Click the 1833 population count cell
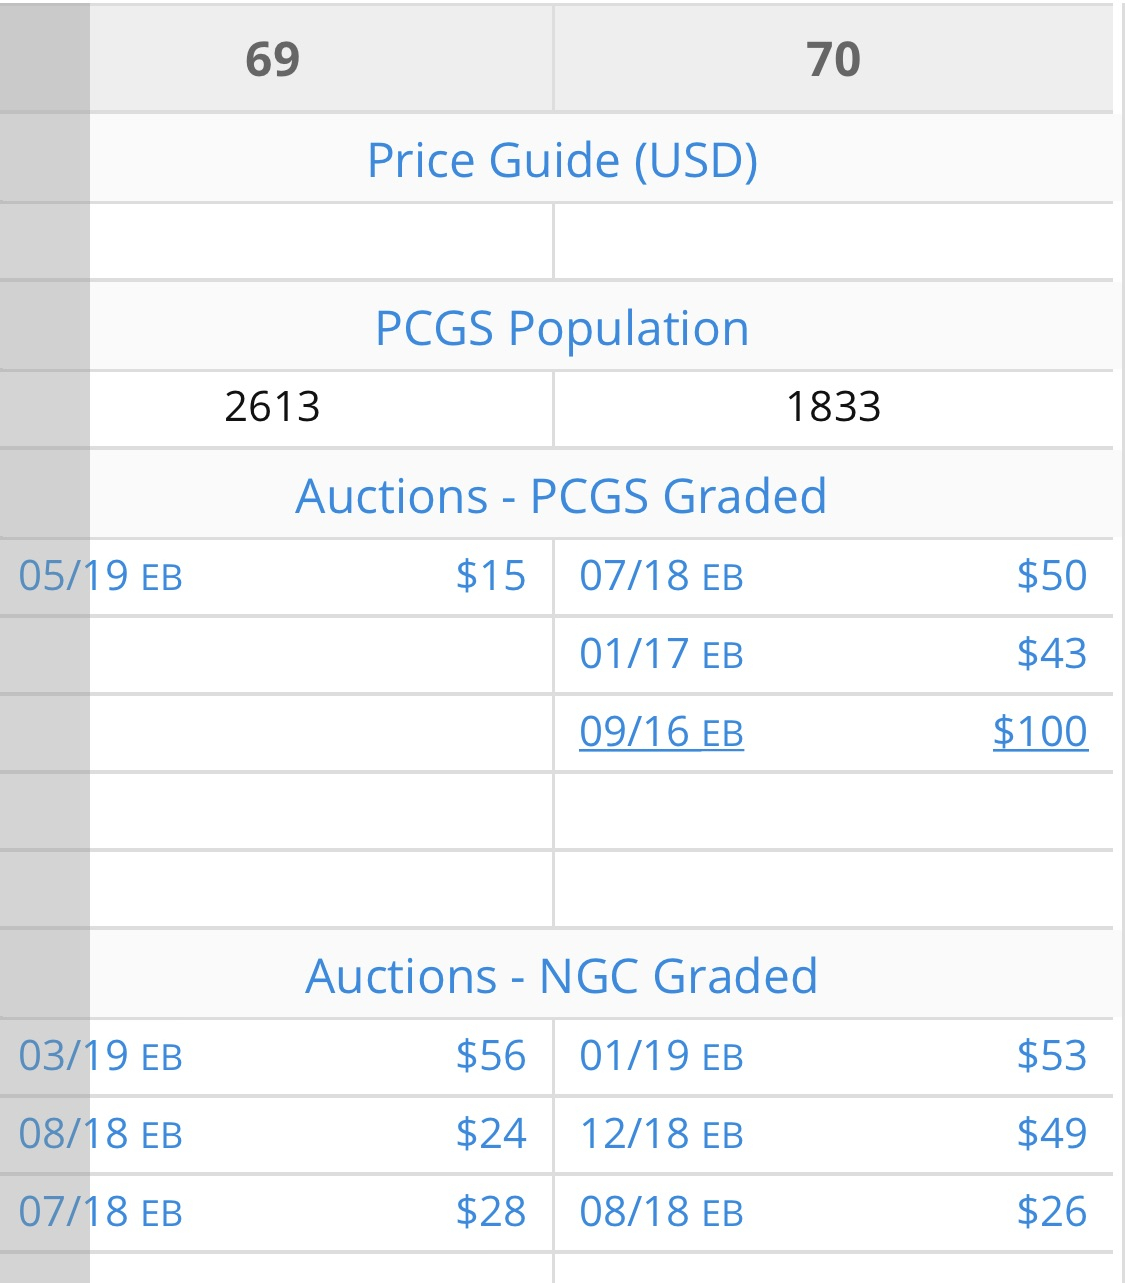 point(833,408)
